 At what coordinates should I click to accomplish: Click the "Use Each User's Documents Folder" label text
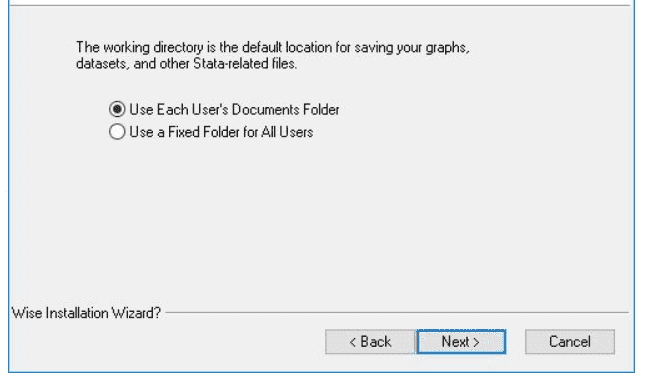click(x=234, y=109)
